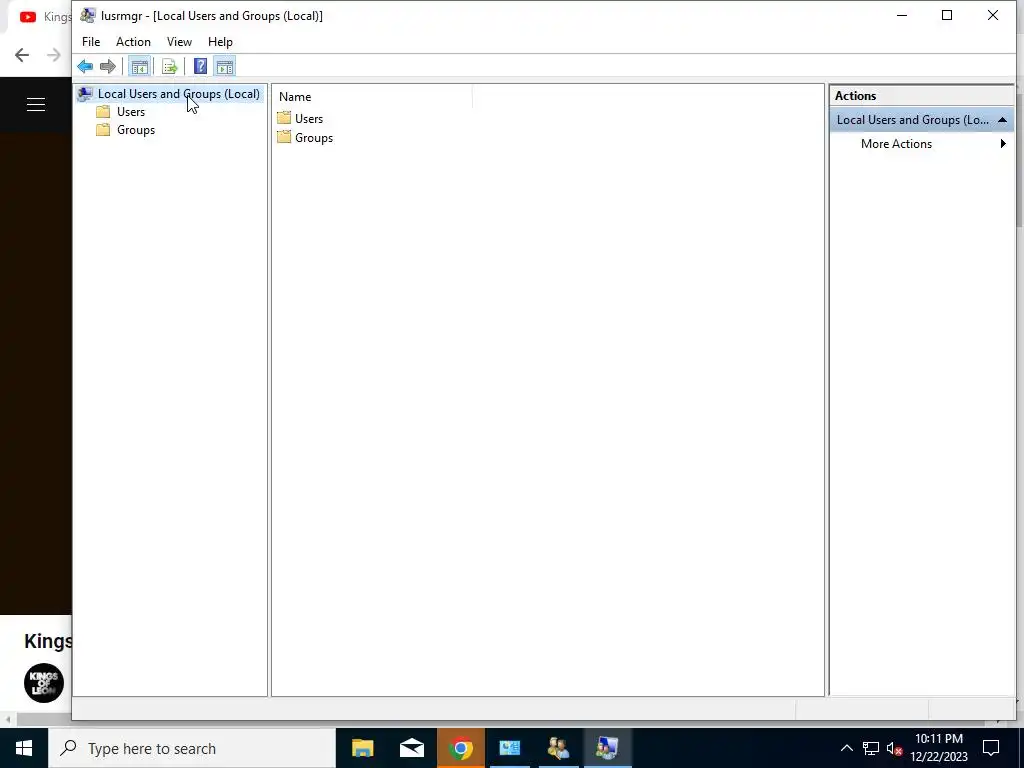Close the lusrmgr window

point(993,16)
